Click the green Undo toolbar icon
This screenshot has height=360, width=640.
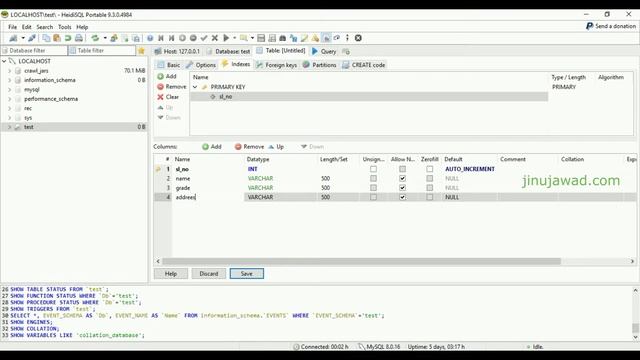tap(68, 38)
